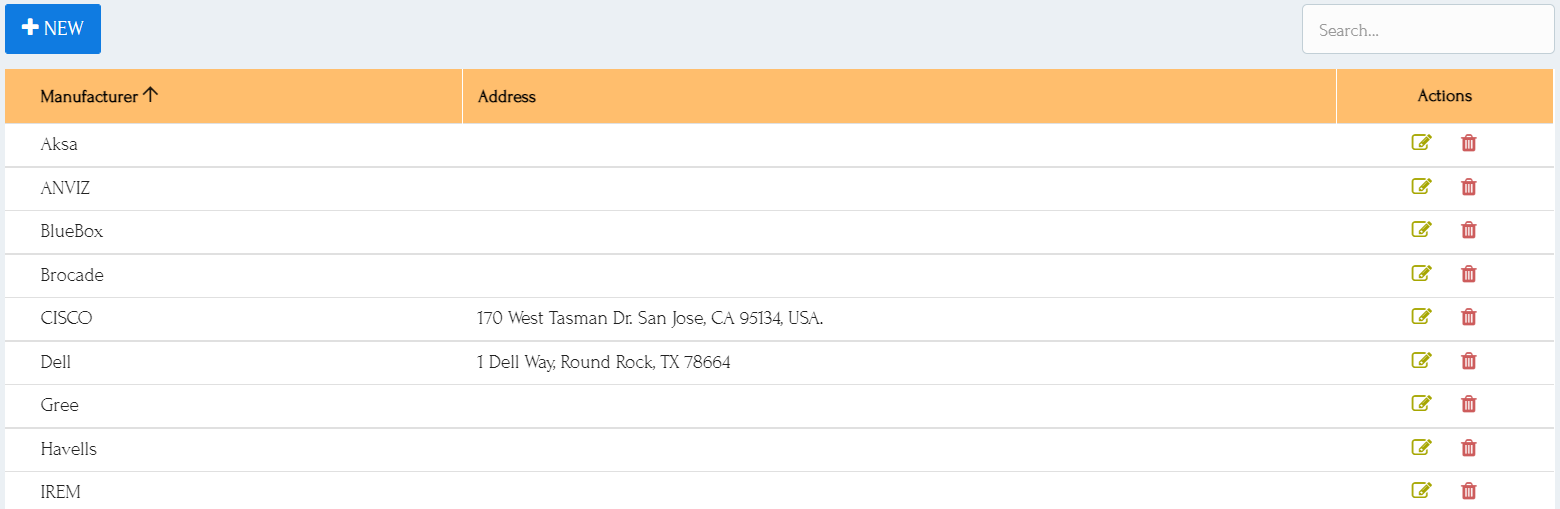Delete the CISCO manufacturer
The image size is (1560, 509).
click(1468, 317)
